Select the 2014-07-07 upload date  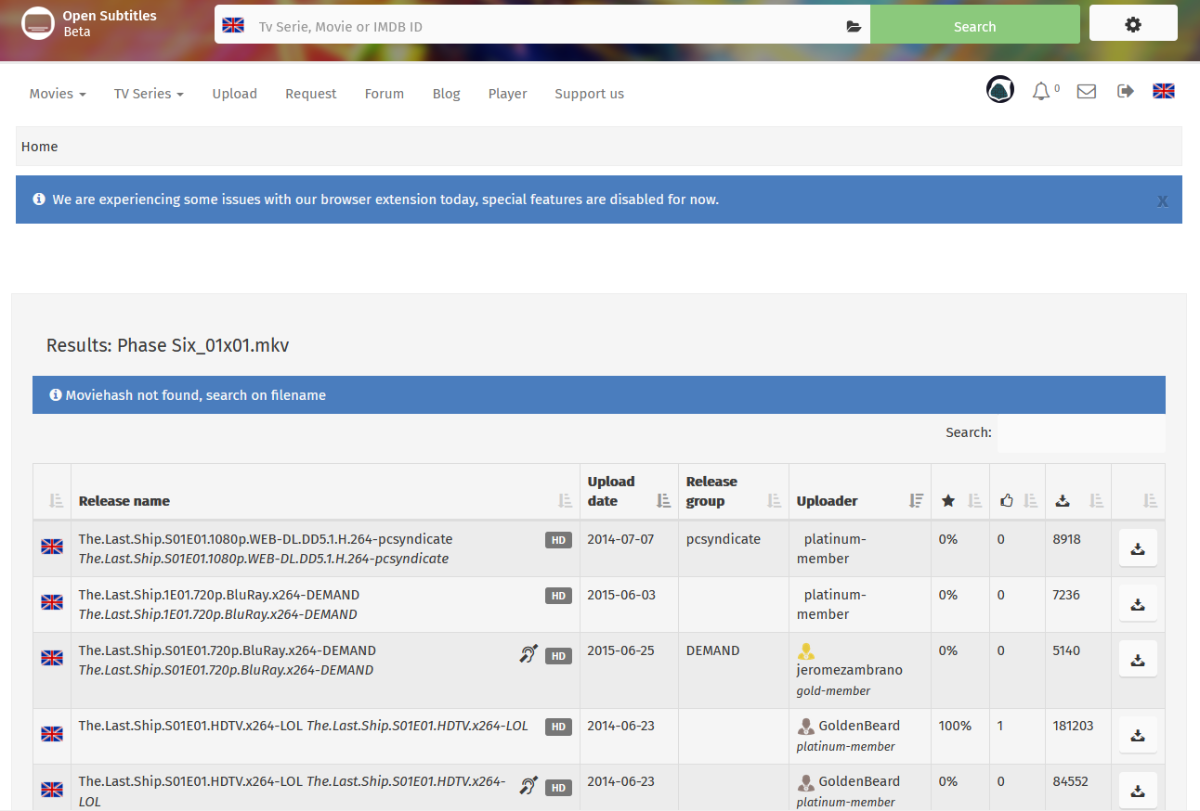[620, 539]
